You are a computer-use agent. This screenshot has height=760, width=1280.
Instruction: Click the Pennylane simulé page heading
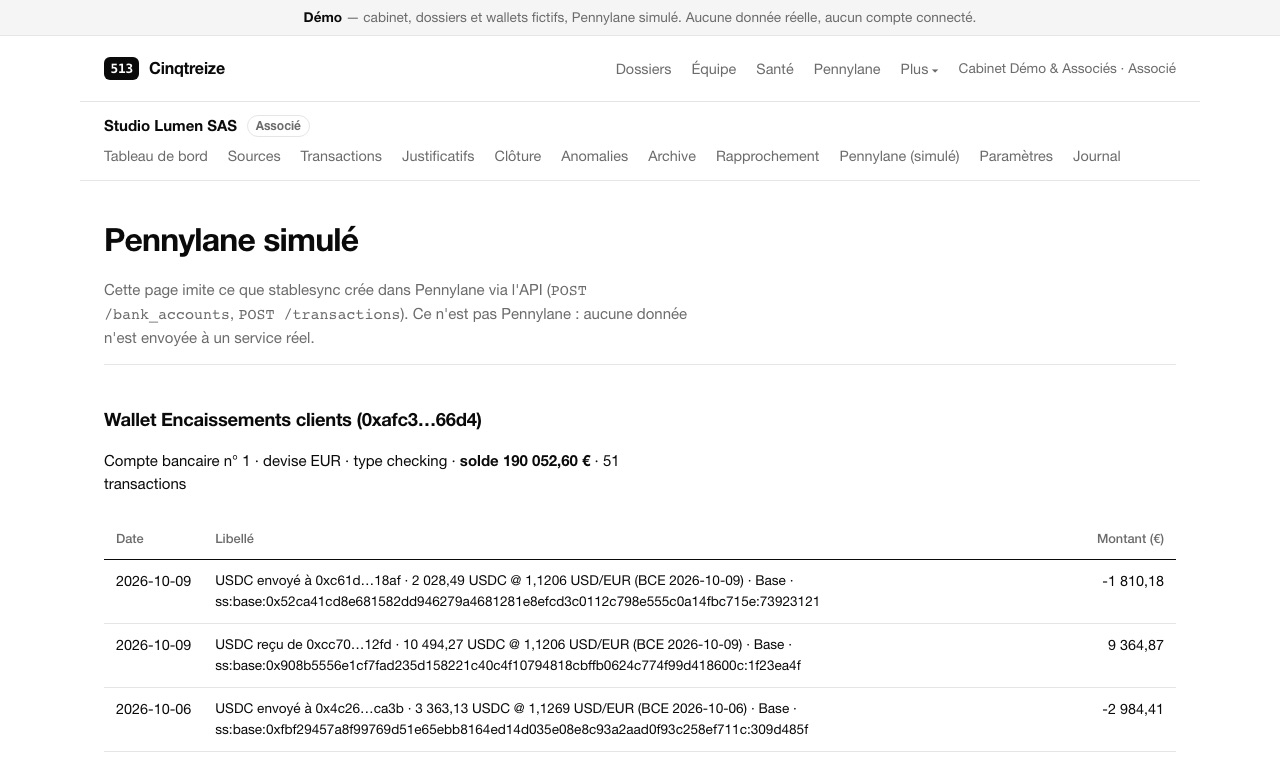pos(231,240)
